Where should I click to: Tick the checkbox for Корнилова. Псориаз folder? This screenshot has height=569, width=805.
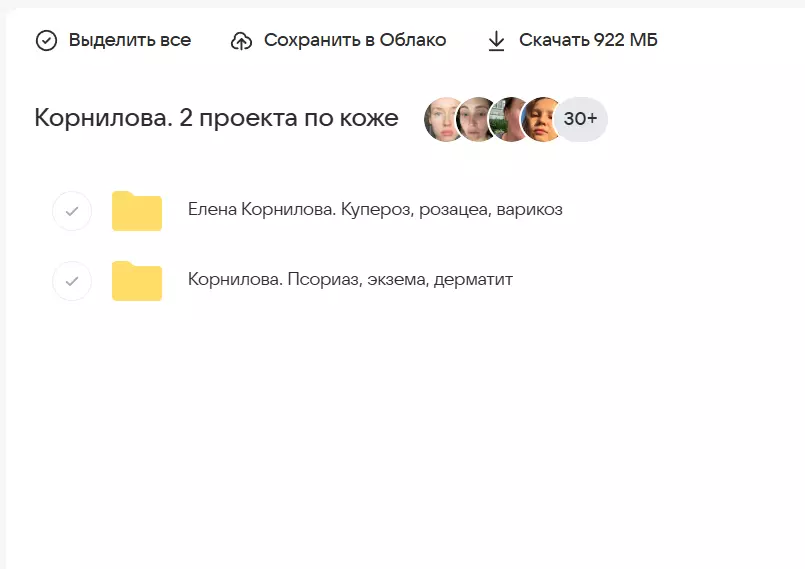coord(72,281)
